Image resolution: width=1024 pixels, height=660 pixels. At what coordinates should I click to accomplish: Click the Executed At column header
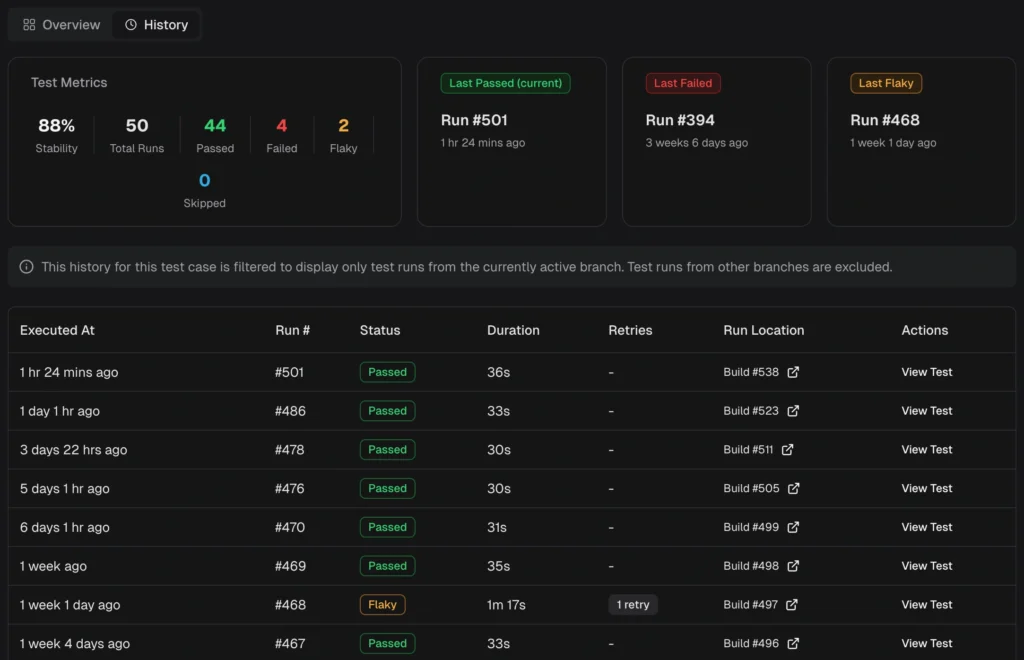[57, 330]
